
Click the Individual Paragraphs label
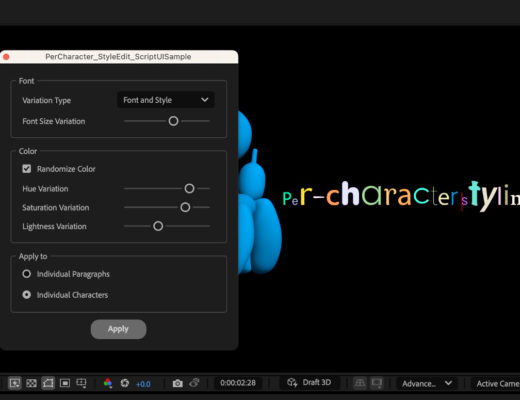pyautogui.click(x=73, y=274)
